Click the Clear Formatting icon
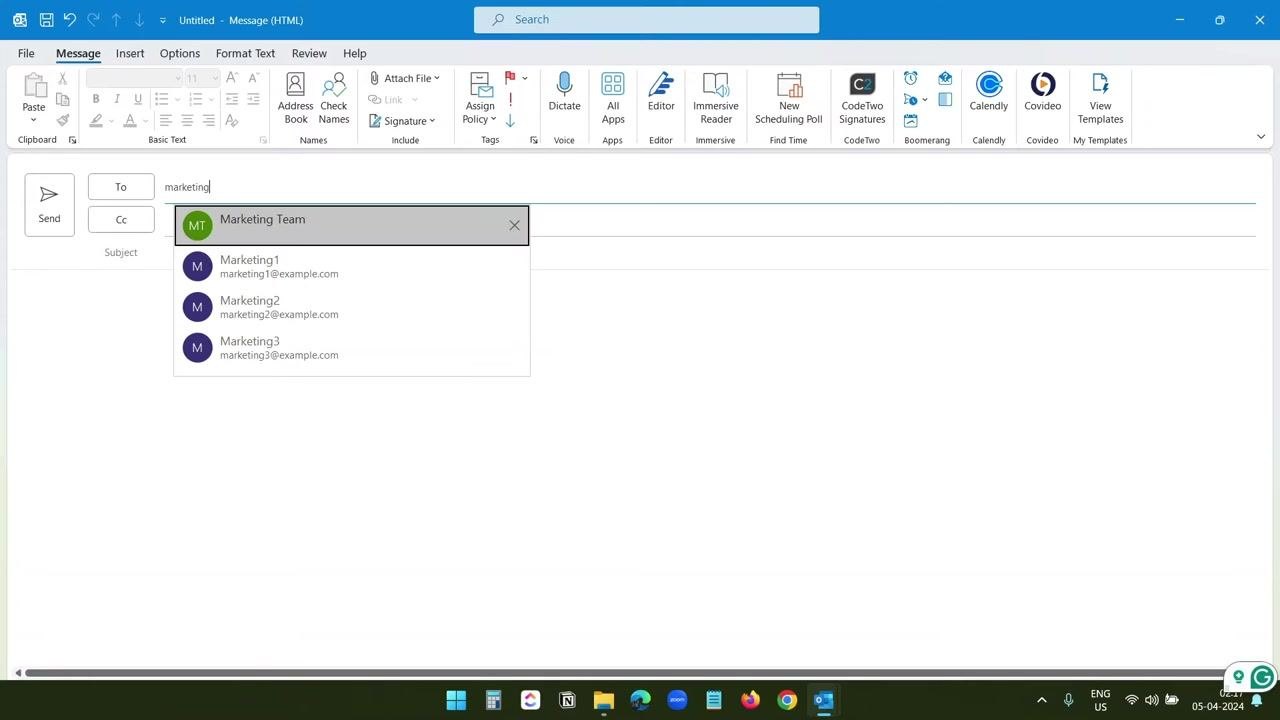Screen dimensions: 1280x720 coord(232,120)
